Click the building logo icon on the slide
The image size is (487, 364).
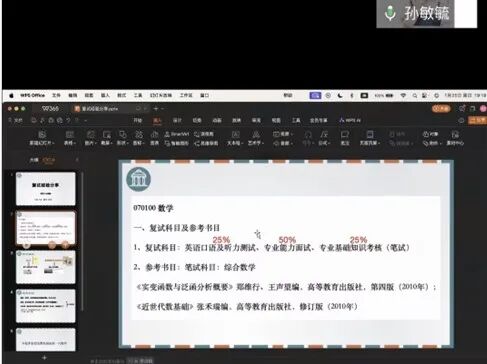(138, 180)
